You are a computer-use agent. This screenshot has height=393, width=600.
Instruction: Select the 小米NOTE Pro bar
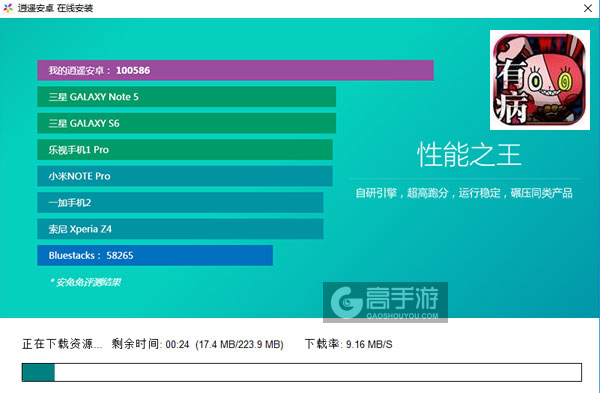pyautogui.click(x=185, y=176)
